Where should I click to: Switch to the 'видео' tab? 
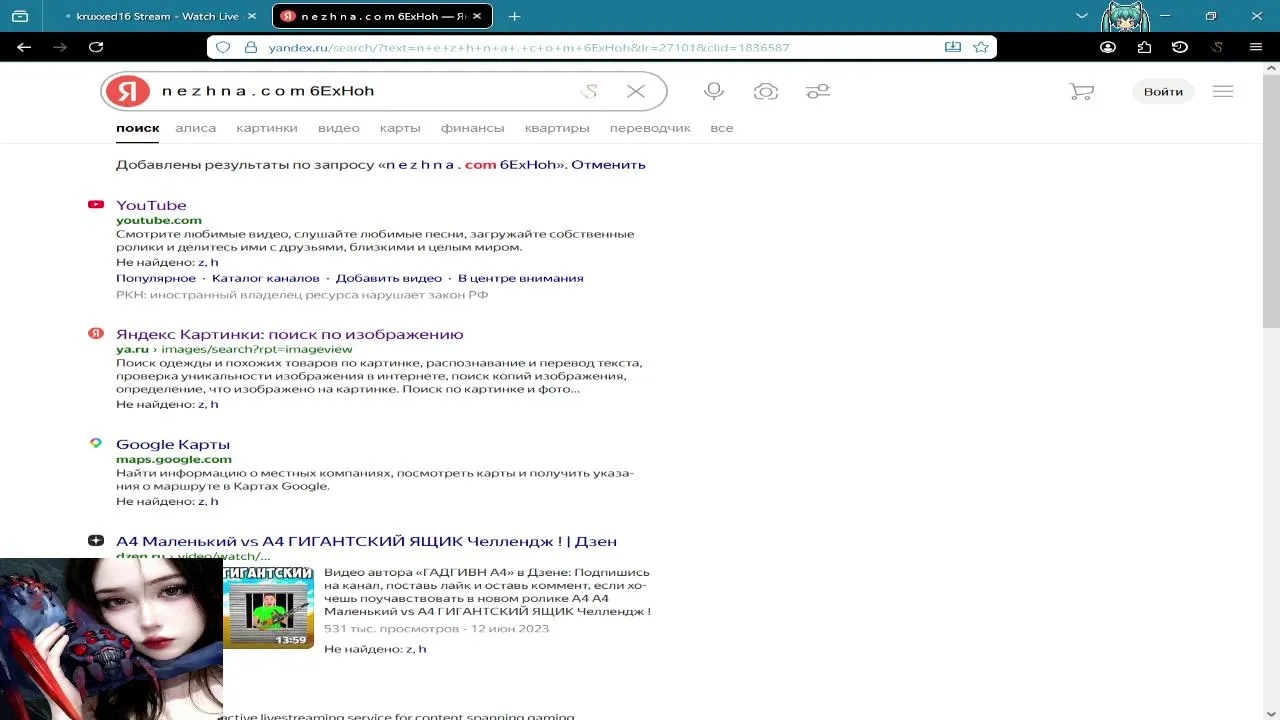pyautogui.click(x=339, y=128)
